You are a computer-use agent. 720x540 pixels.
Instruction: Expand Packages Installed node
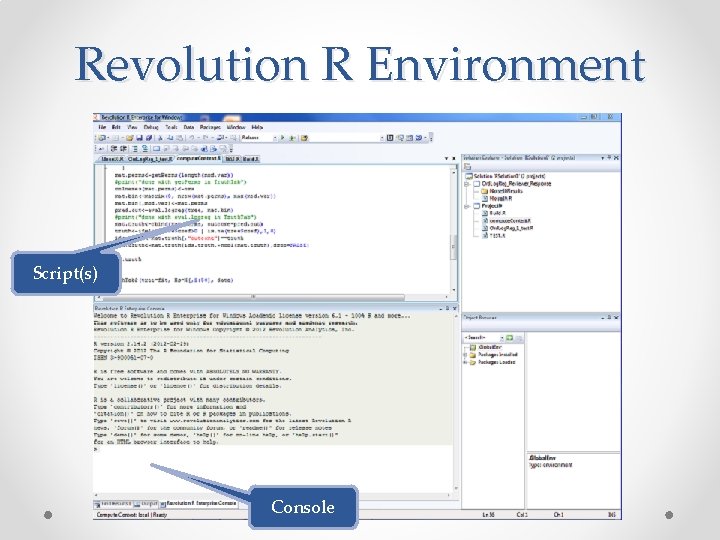465,354
